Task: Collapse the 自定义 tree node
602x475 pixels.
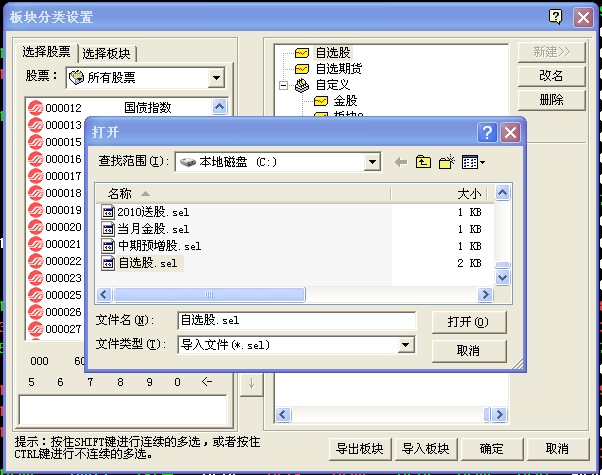Action: point(283,85)
